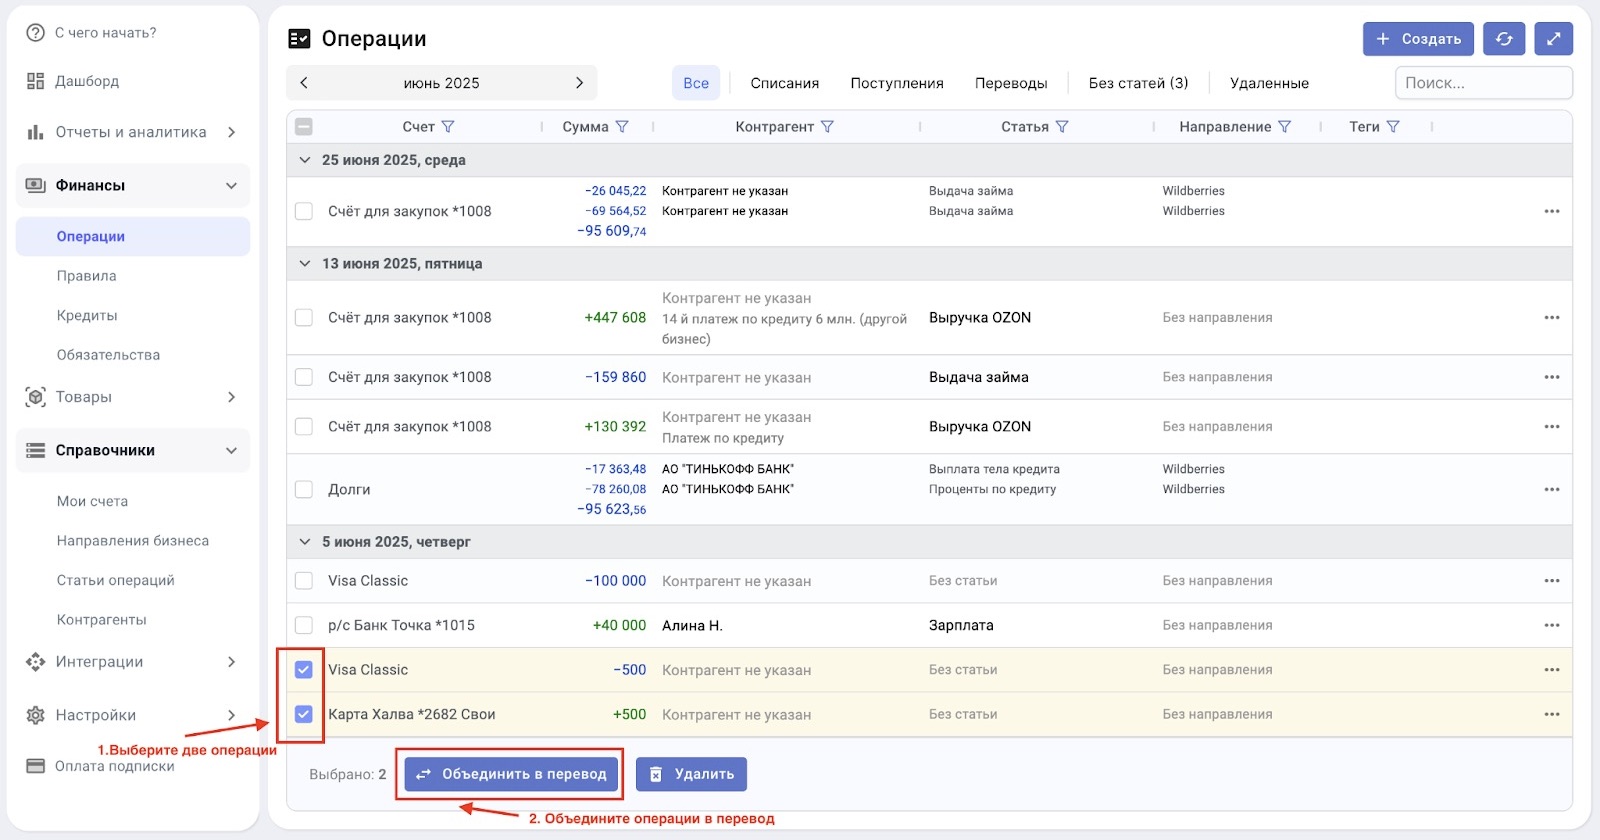Open the Контрагент column filter icon
Image resolution: width=1600 pixels, height=840 pixels.
(x=827, y=127)
